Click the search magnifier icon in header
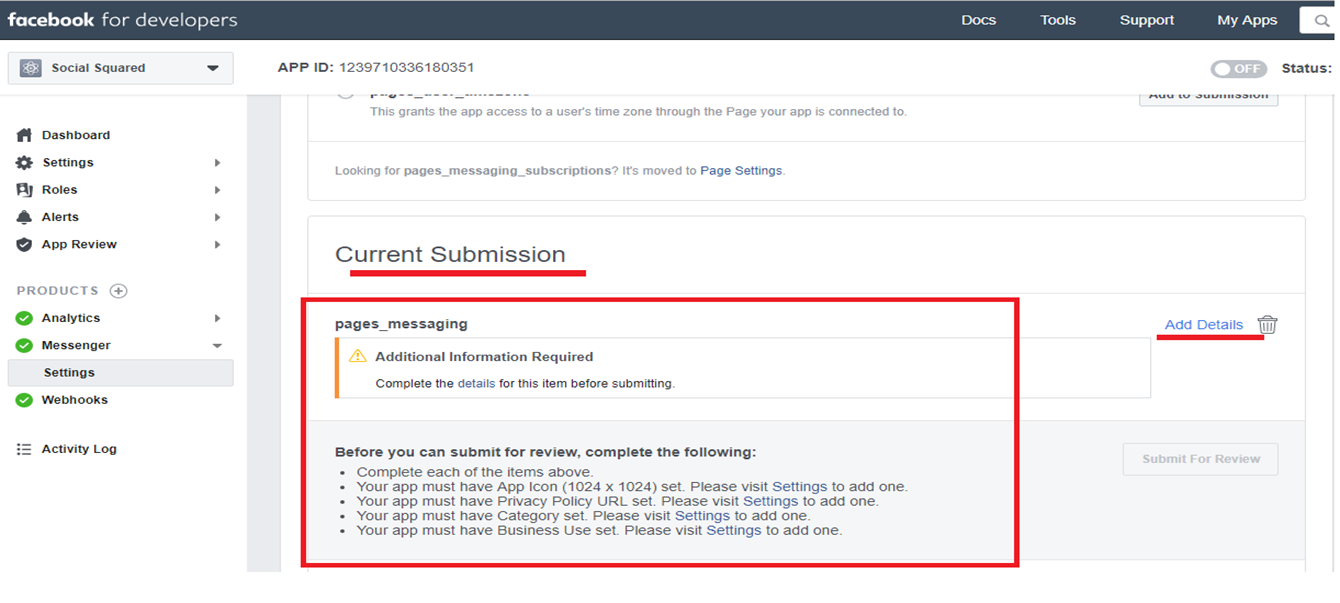 click(x=1321, y=20)
